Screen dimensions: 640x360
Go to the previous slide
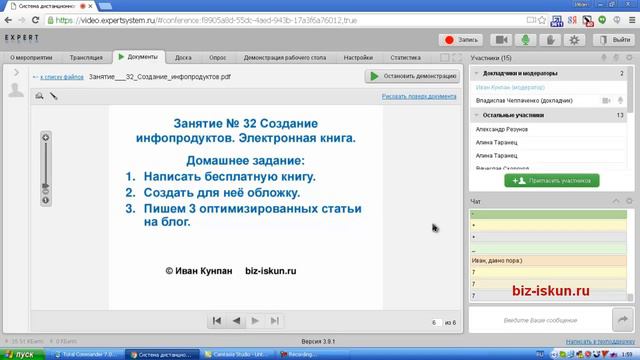click(236, 321)
